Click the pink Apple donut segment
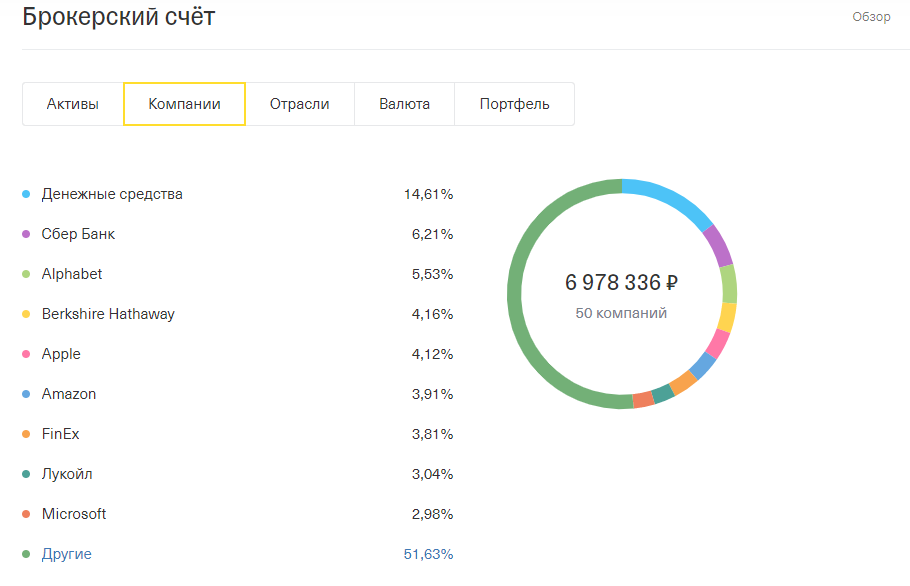 tap(718, 343)
